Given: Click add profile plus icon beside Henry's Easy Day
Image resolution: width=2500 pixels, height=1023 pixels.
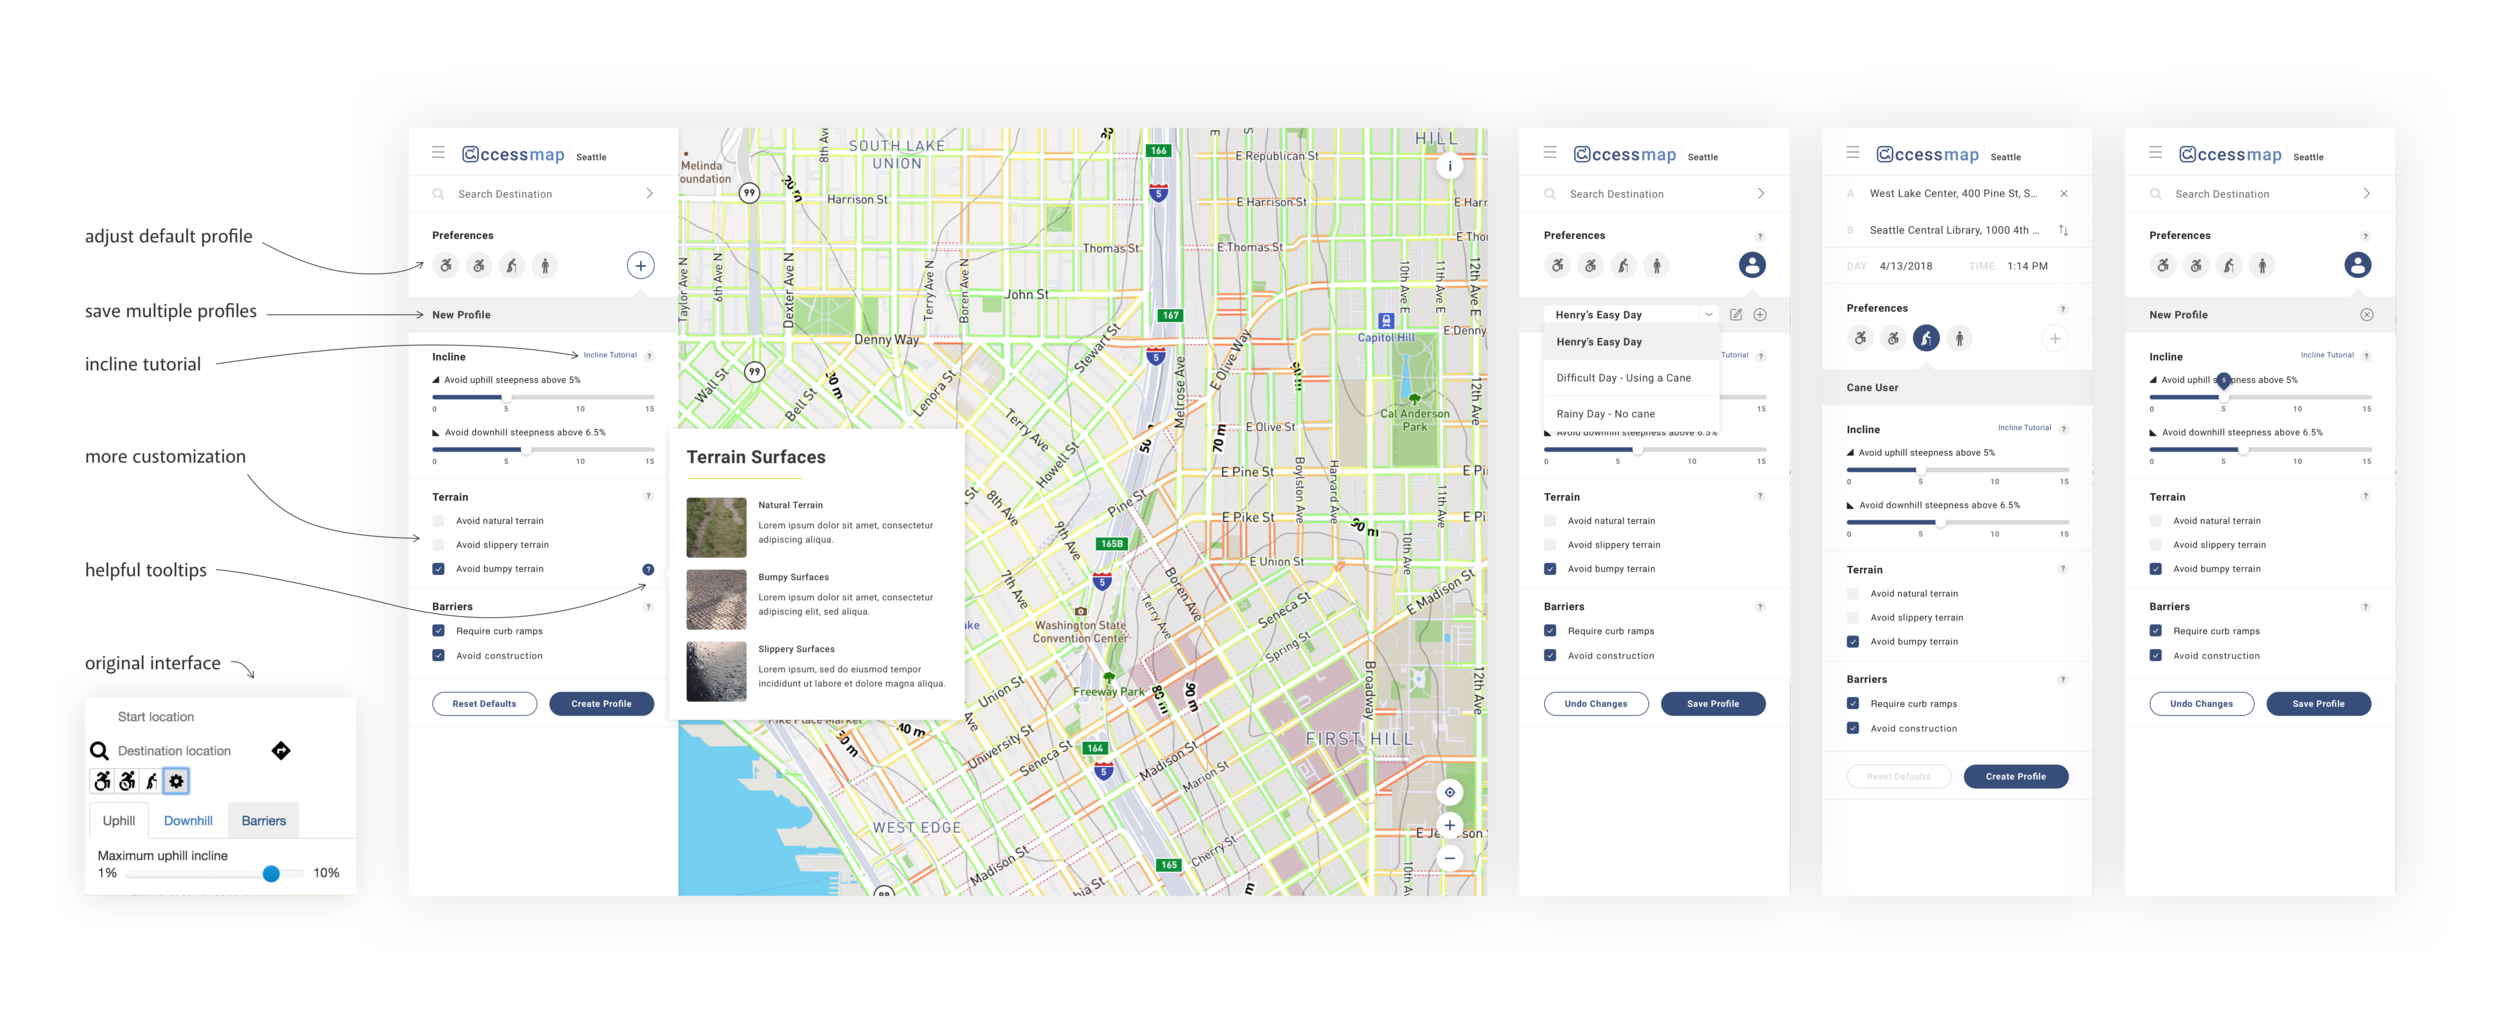Looking at the screenshot, I should pos(1760,314).
